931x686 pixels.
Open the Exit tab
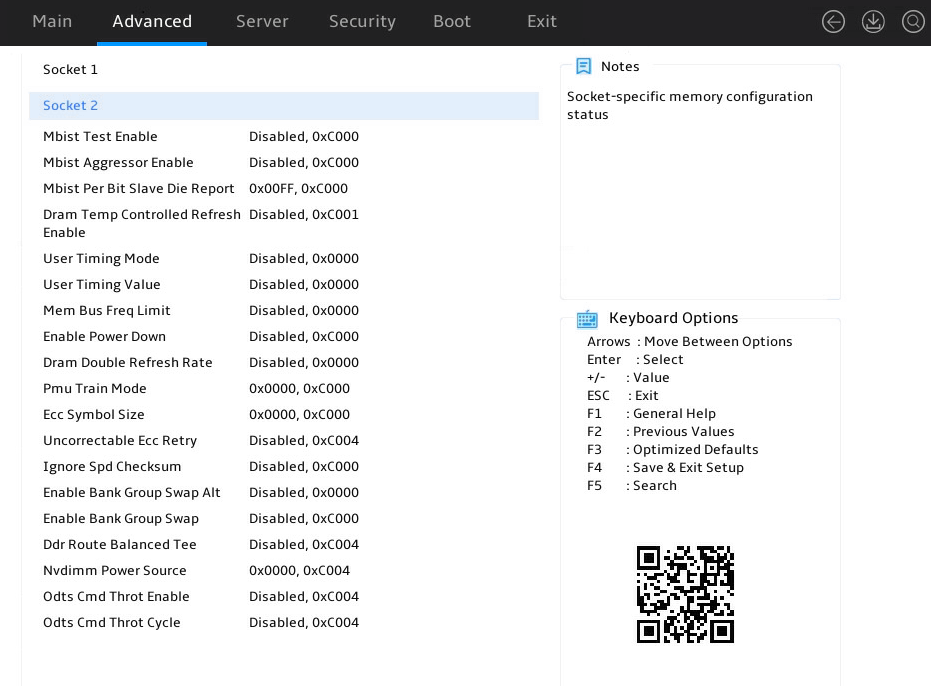(542, 21)
